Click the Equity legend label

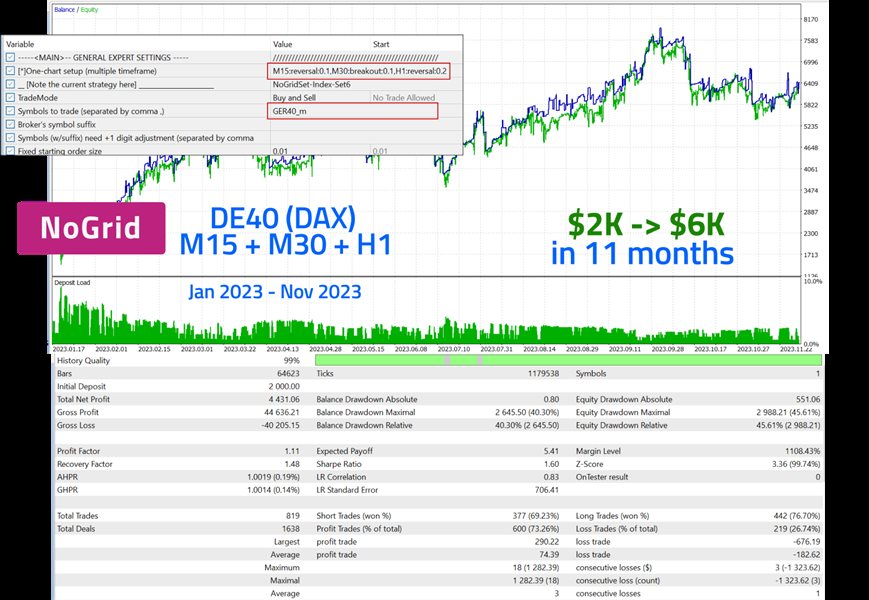(x=89, y=10)
